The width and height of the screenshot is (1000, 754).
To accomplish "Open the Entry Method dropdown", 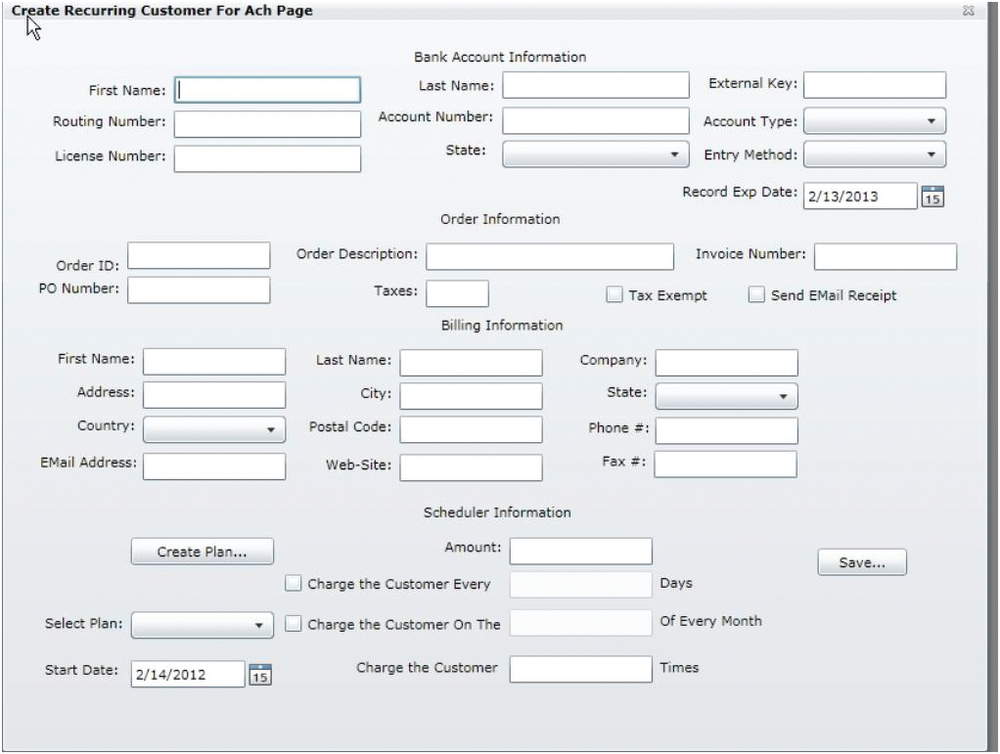I will coord(930,155).
